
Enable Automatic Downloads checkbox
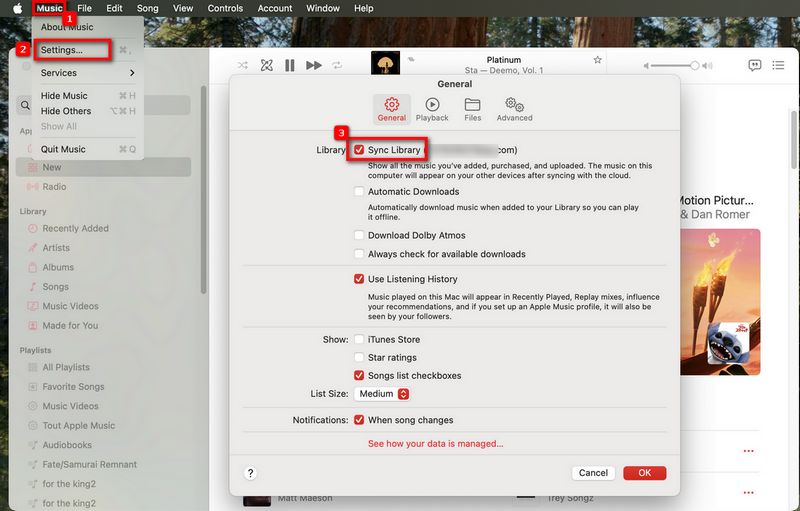[359, 191]
